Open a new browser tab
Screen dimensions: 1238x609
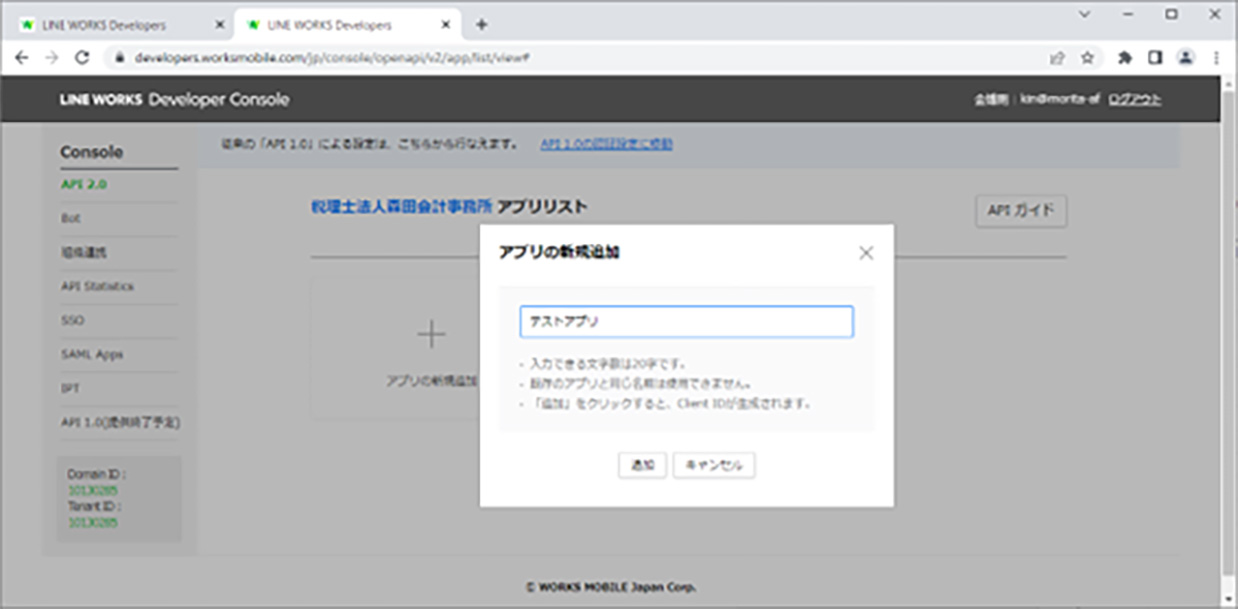click(481, 24)
